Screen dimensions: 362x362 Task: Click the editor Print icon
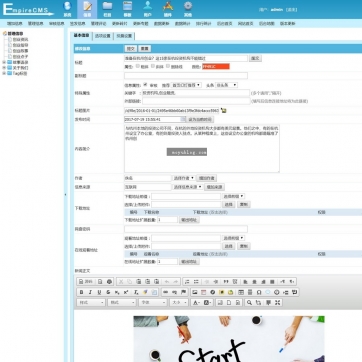(x=109, y=282)
